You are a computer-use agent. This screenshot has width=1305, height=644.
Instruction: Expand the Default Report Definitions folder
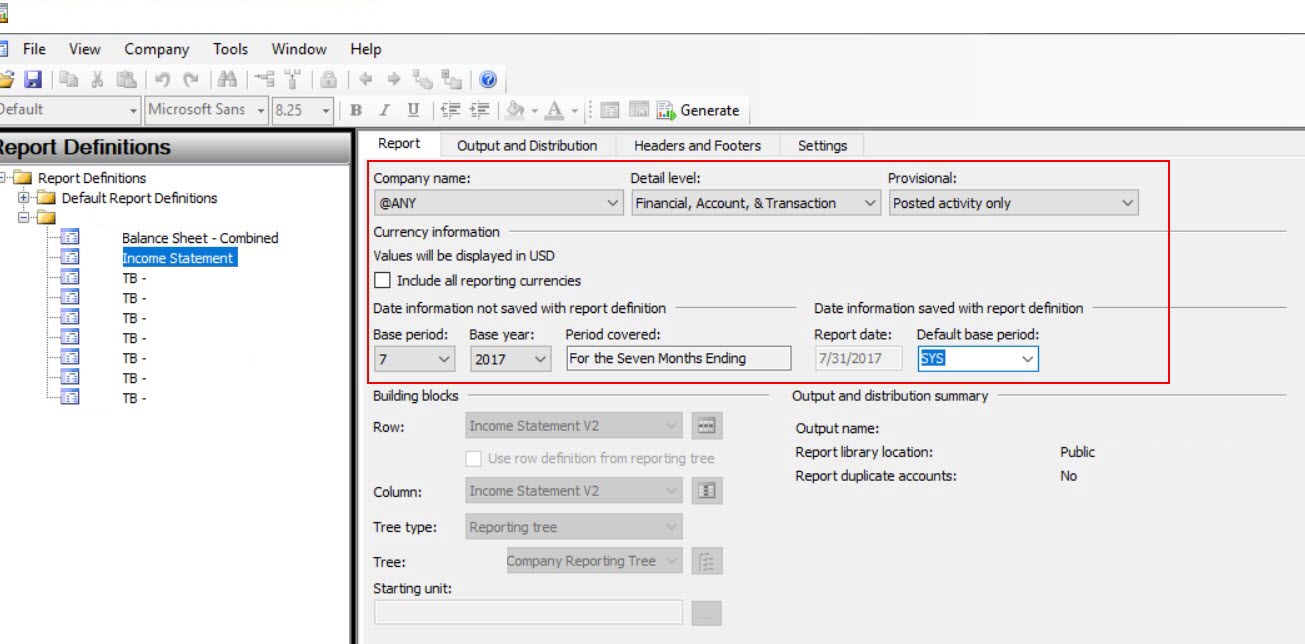(x=24, y=198)
